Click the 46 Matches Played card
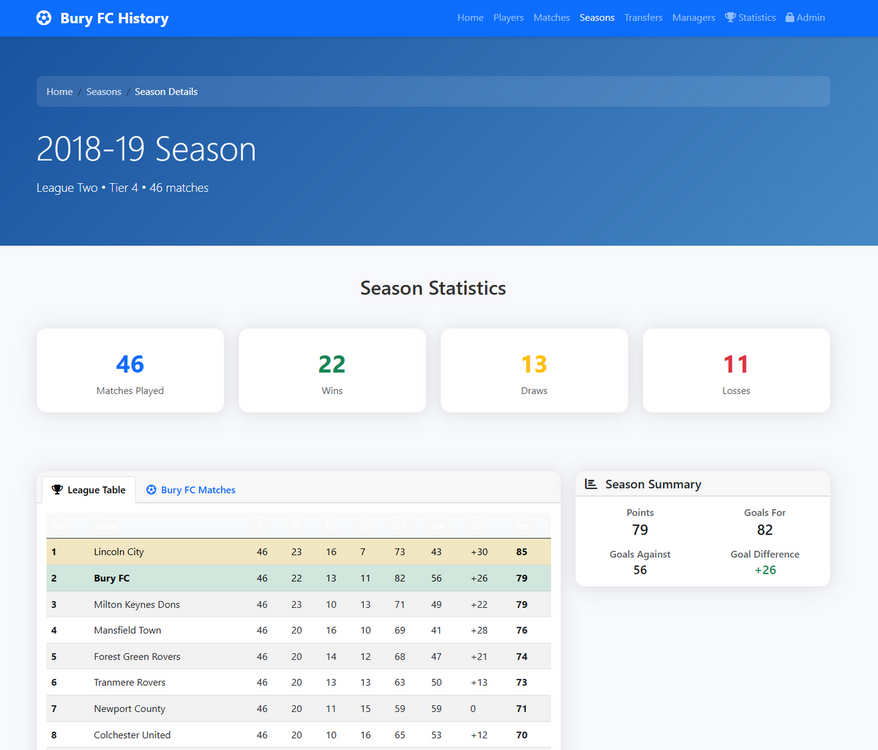 130,370
